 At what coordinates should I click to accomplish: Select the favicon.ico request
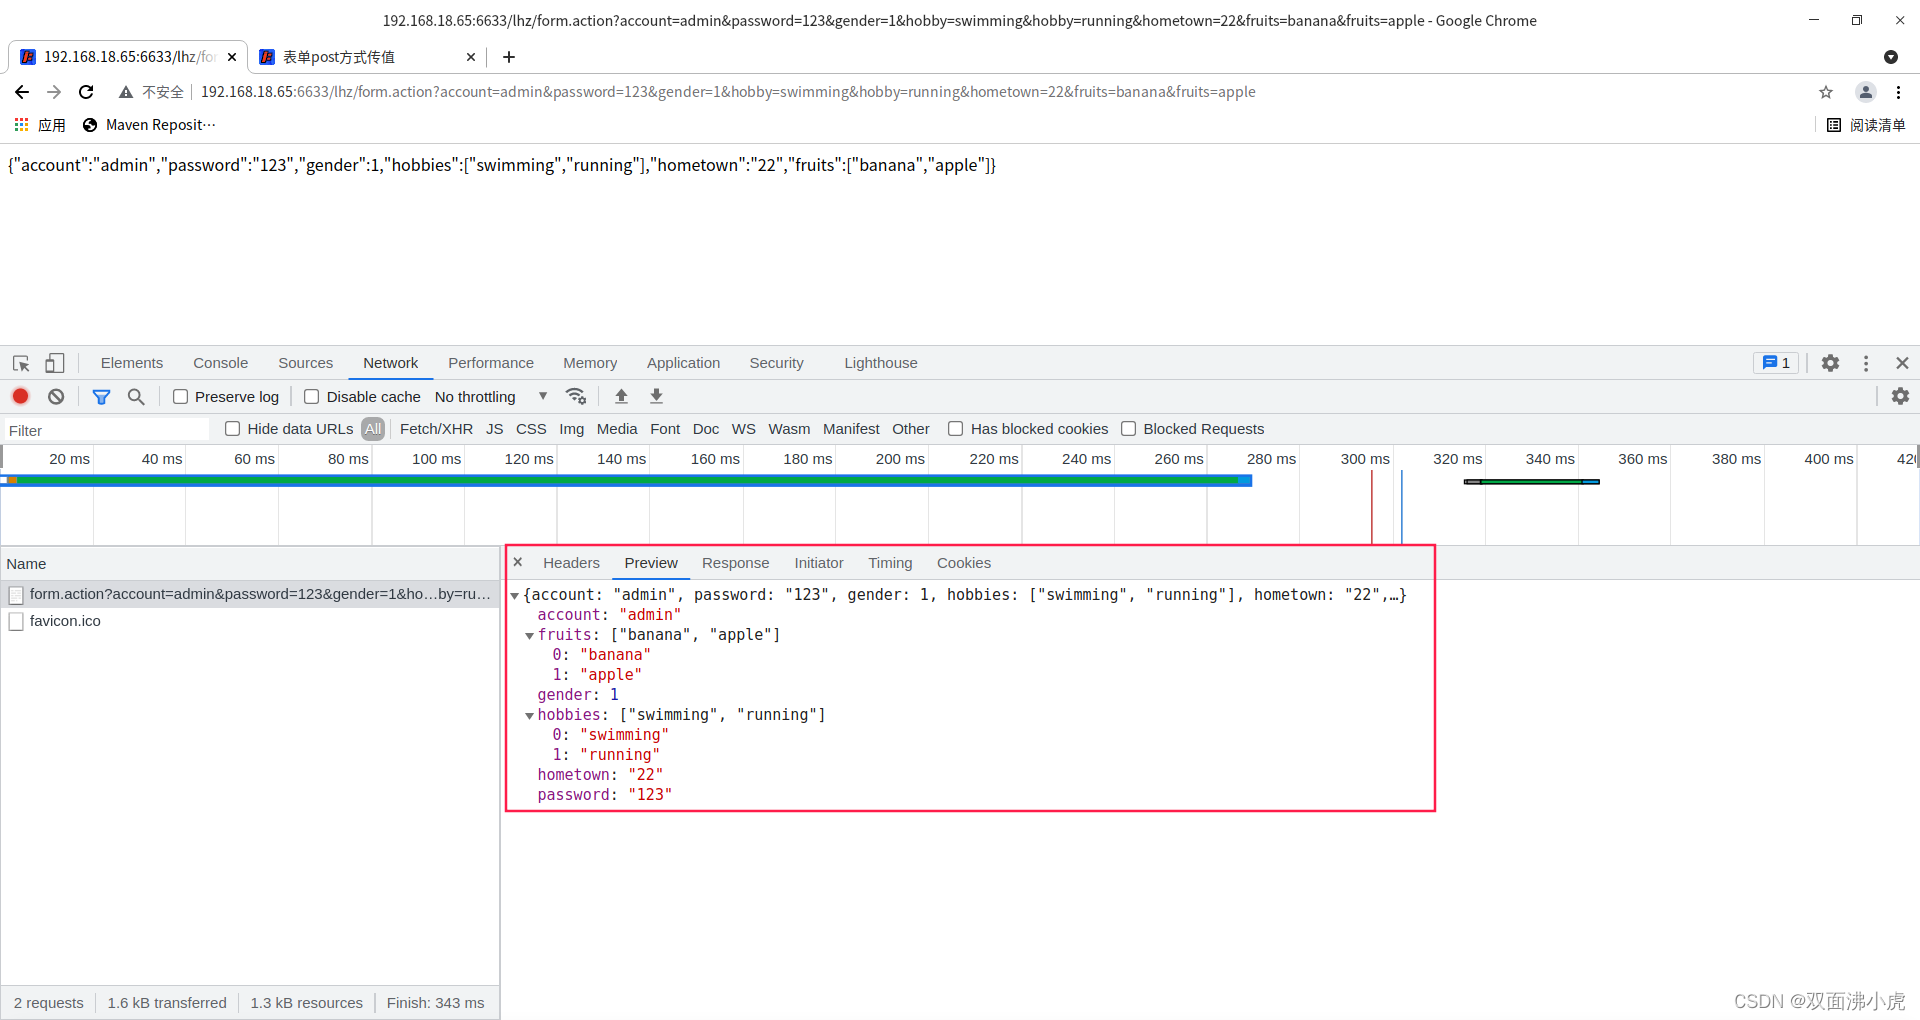pyautogui.click(x=65, y=621)
